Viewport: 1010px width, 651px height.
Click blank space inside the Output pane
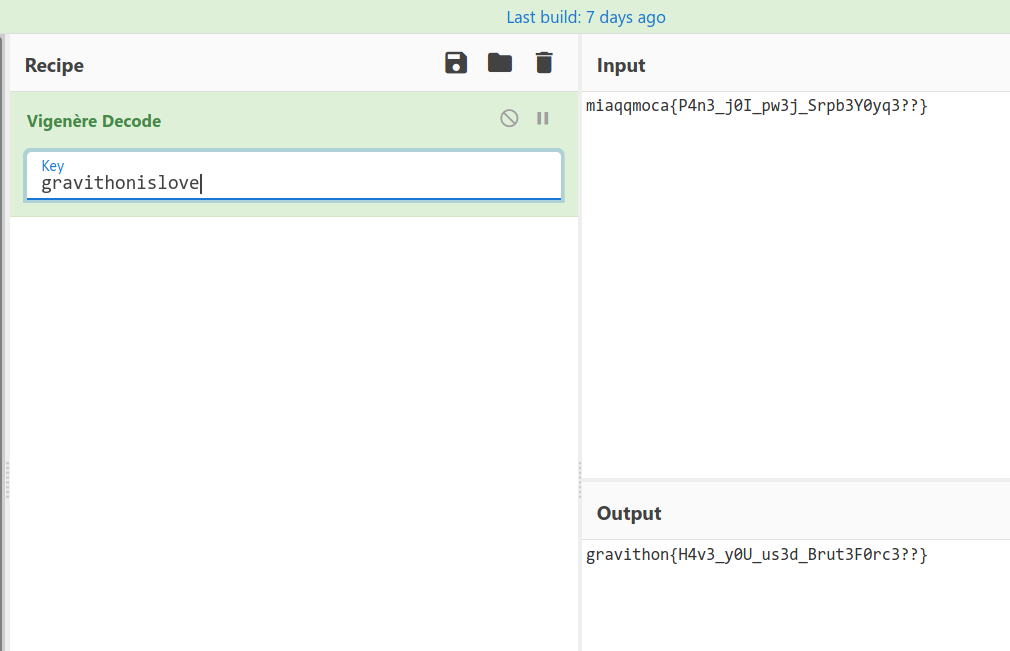[795, 610]
